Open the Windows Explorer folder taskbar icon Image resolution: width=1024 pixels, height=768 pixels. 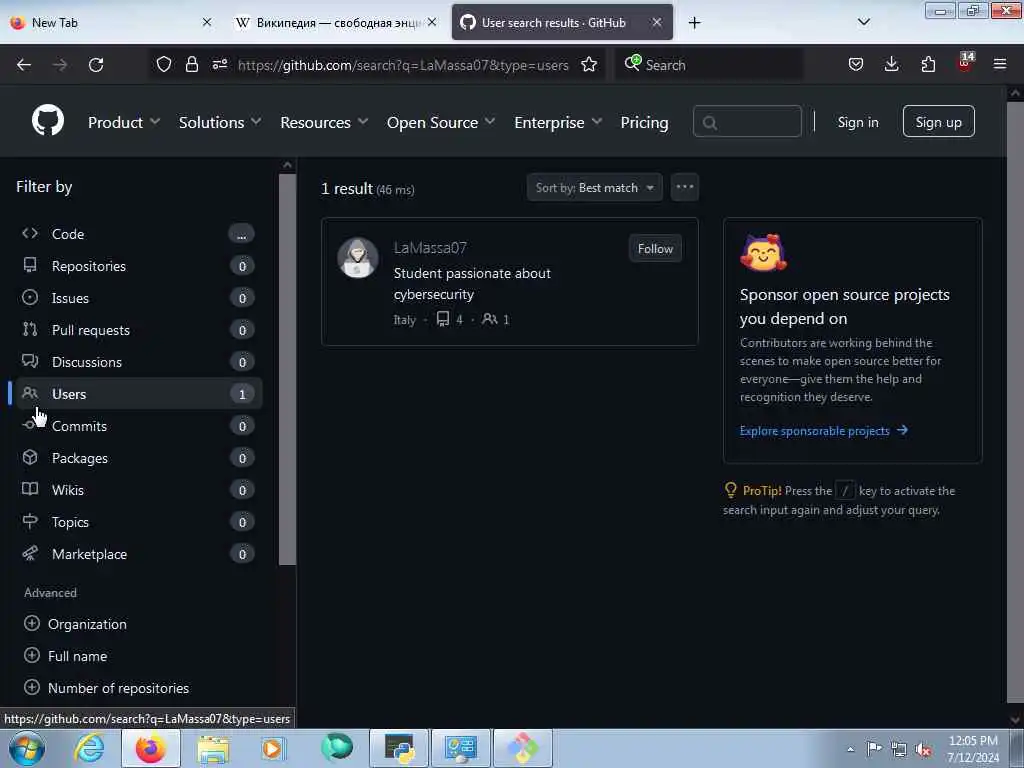coord(213,748)
